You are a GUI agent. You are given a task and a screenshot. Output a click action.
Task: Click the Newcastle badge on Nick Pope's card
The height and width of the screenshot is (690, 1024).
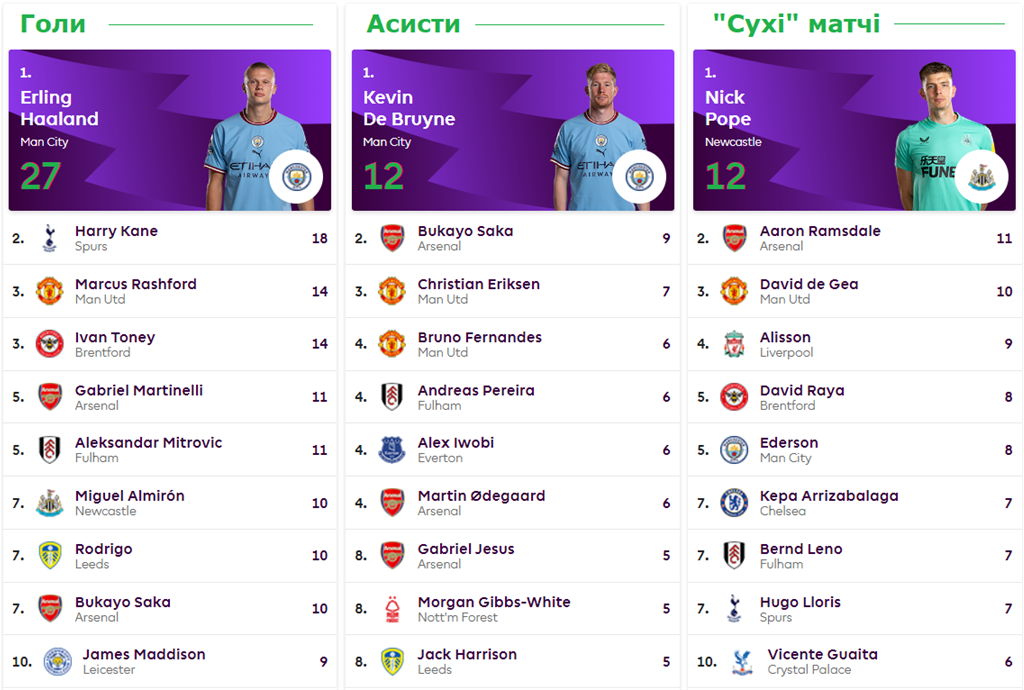(x=980, y=177)
